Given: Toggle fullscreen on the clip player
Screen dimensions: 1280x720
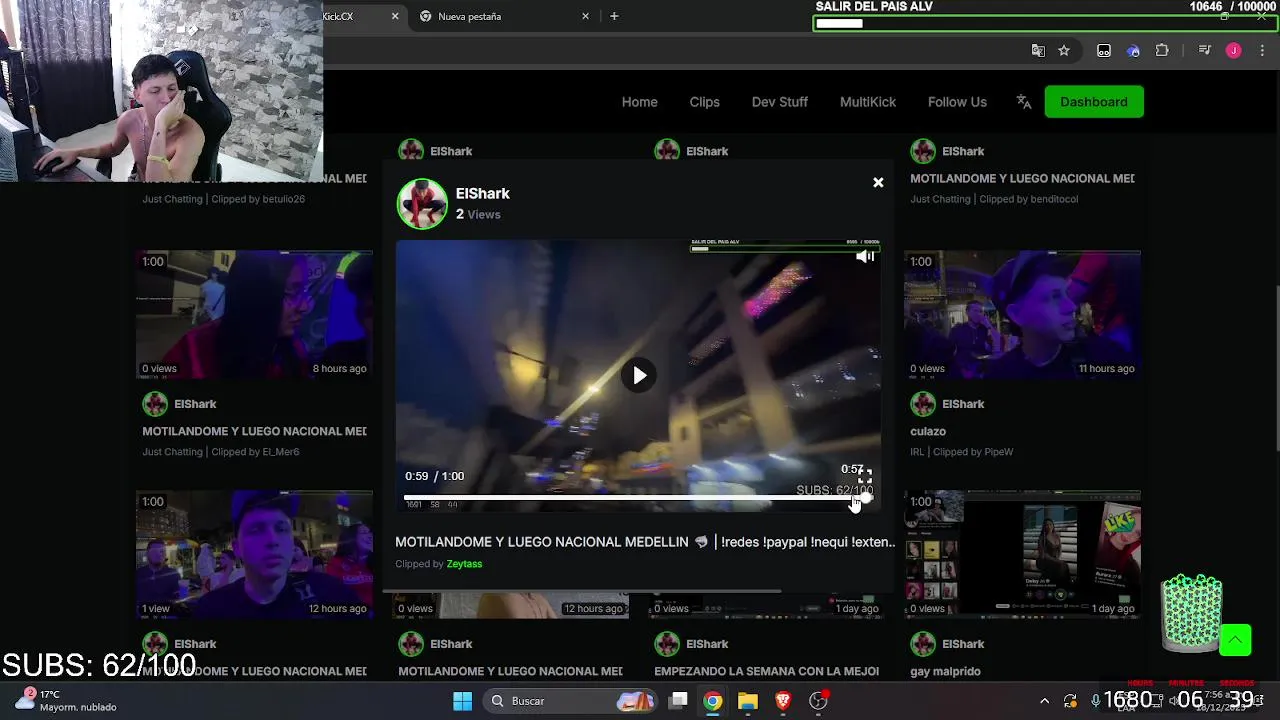Looking at the screenshot, I should 865,477.
